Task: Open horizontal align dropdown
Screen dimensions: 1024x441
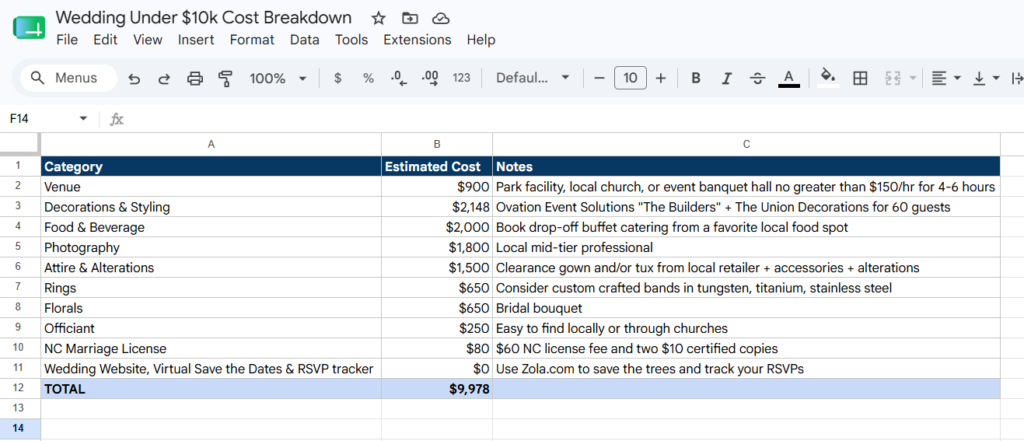Action: [x=946, y=78]
